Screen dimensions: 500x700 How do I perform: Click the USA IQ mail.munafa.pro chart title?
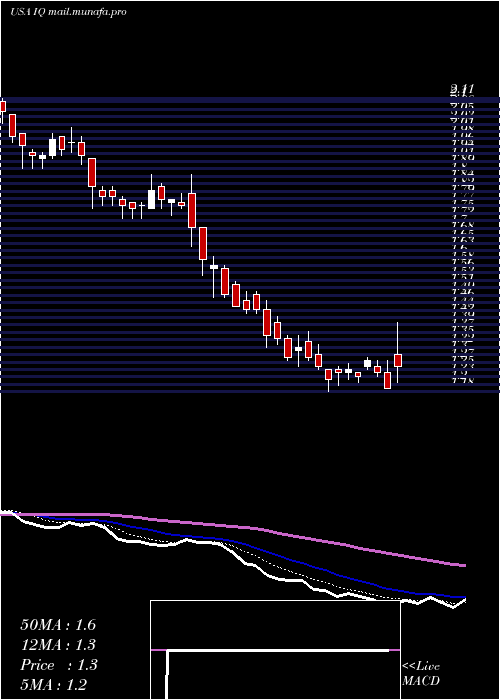pos(68,12)
